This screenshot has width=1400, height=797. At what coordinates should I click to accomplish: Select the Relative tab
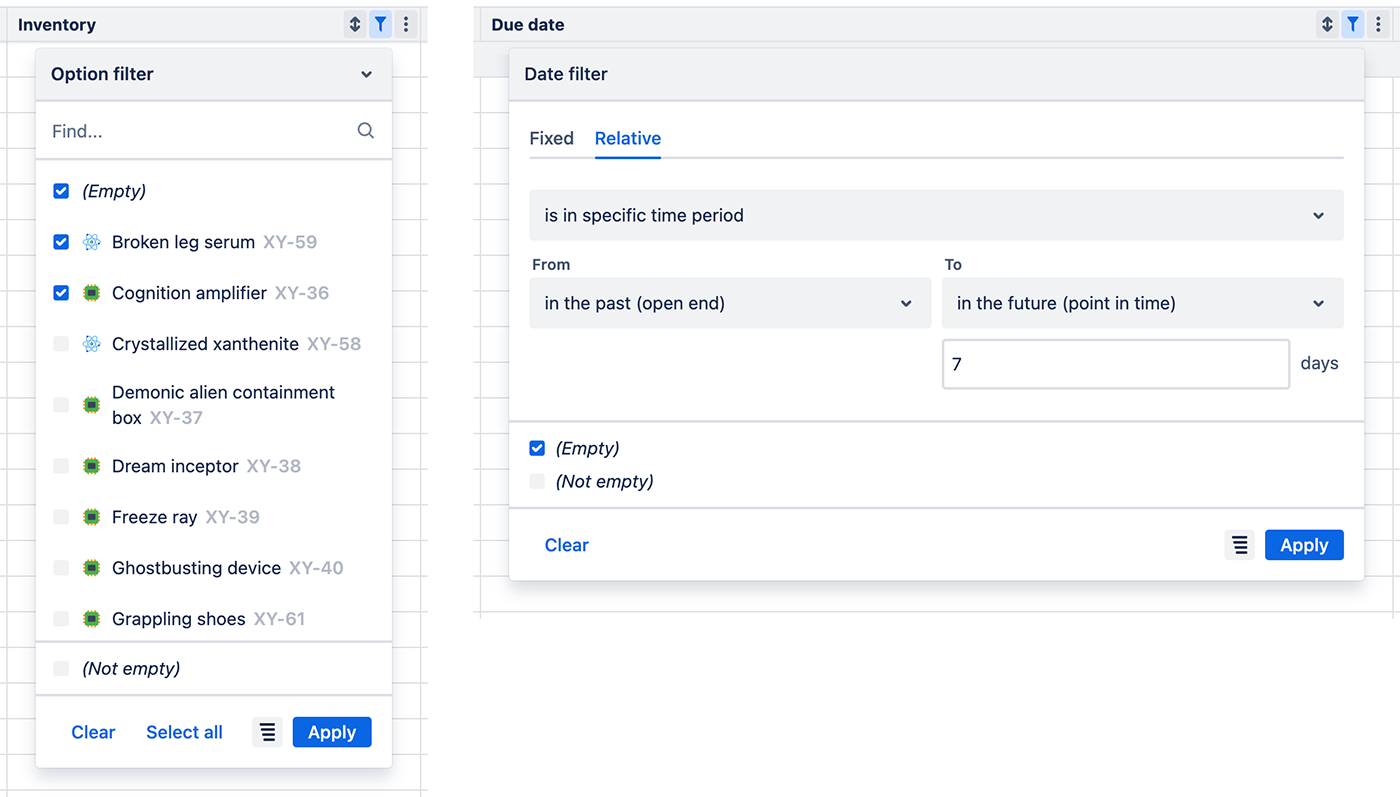(x=627, y=138)
